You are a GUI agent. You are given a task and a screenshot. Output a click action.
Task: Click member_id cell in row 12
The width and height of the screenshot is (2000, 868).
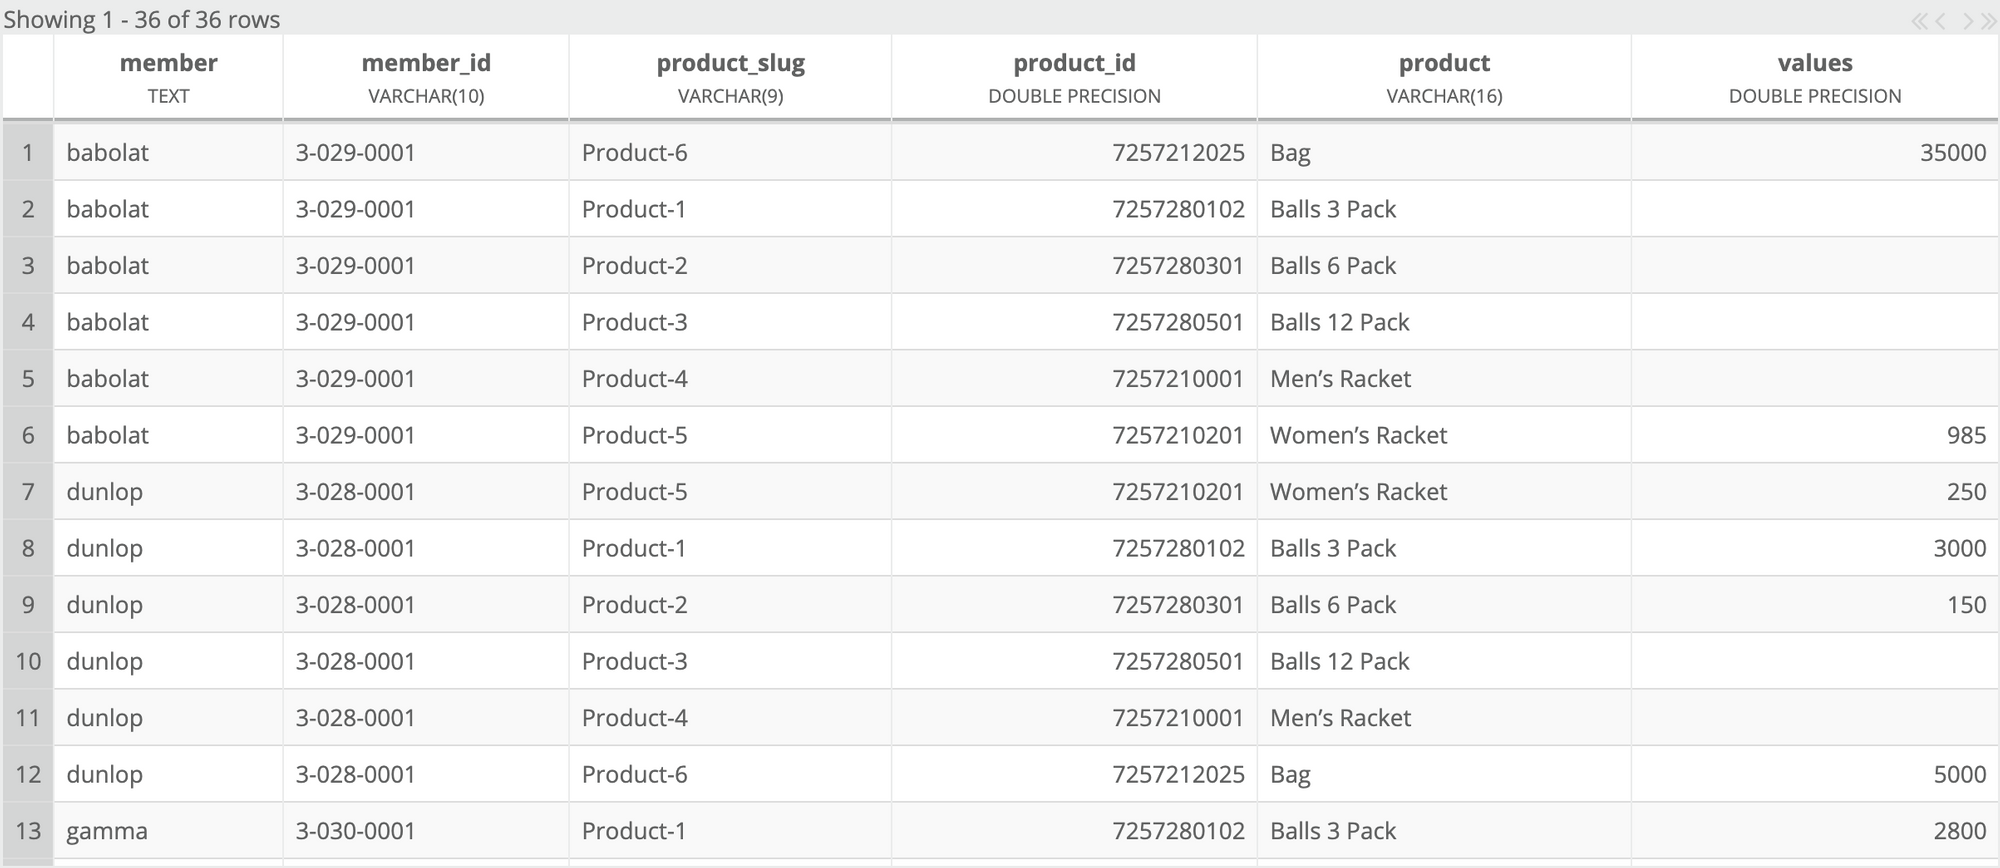tap(426, 775)
